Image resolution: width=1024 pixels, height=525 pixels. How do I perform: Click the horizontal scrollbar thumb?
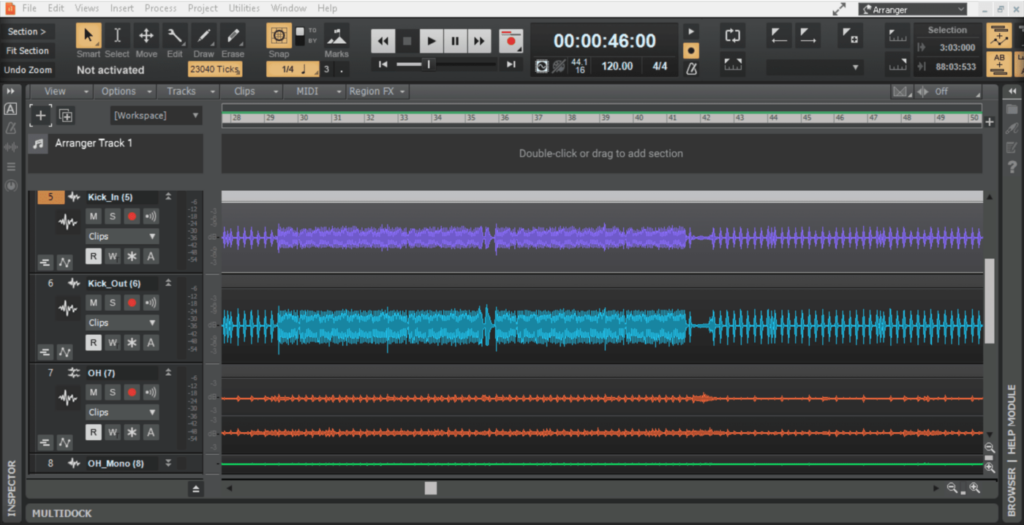click(430, 488)
